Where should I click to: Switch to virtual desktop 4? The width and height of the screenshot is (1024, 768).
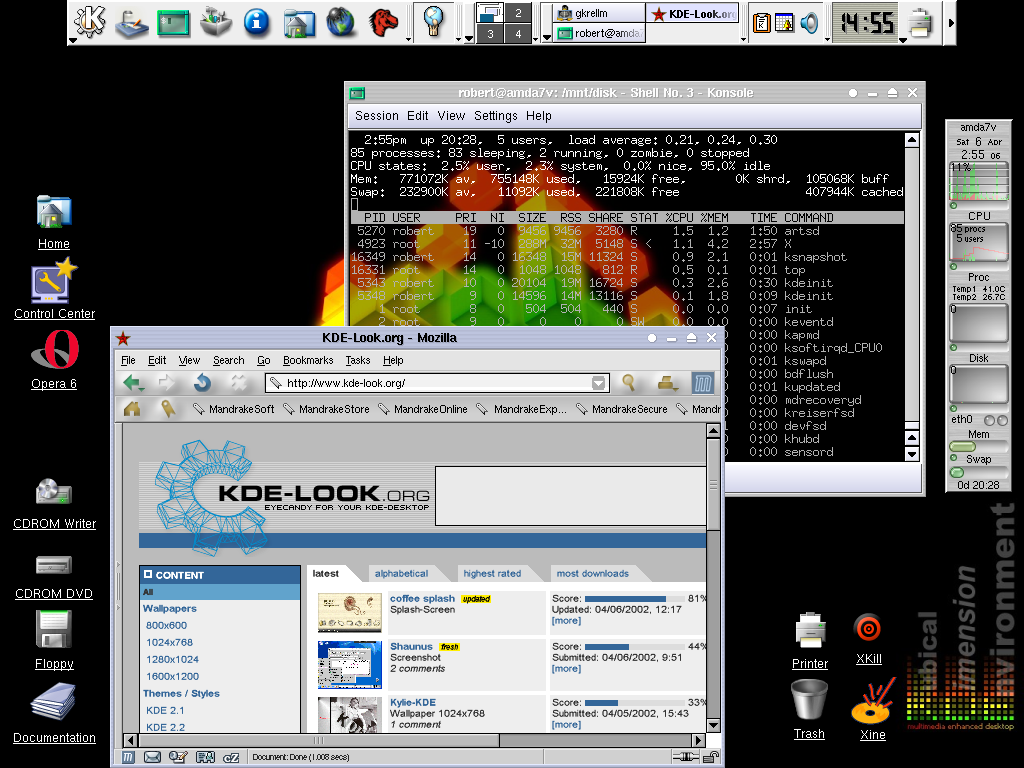pyautogui.click(x=519, y=33)
